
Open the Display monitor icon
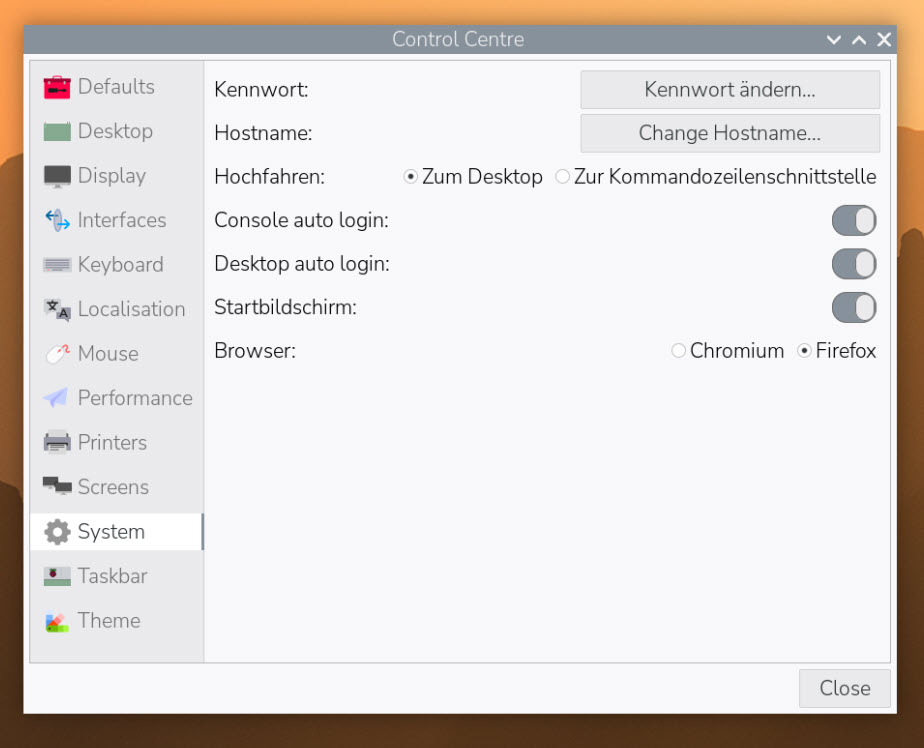tap(57, 176)
